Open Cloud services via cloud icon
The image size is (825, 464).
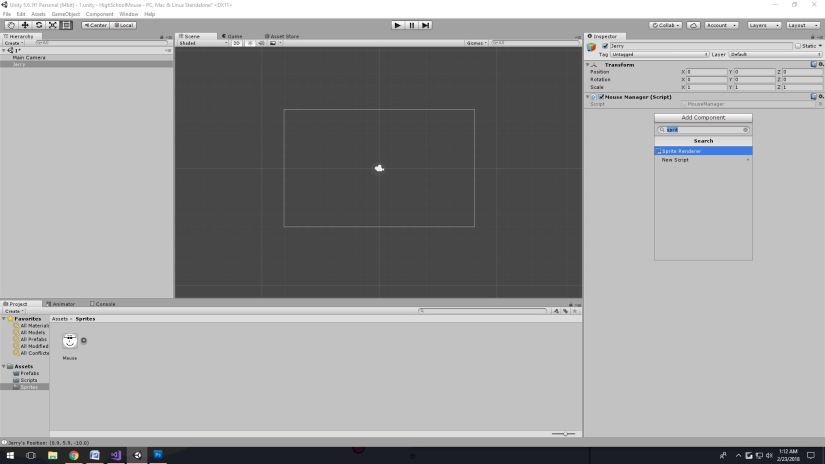(693, 25)
